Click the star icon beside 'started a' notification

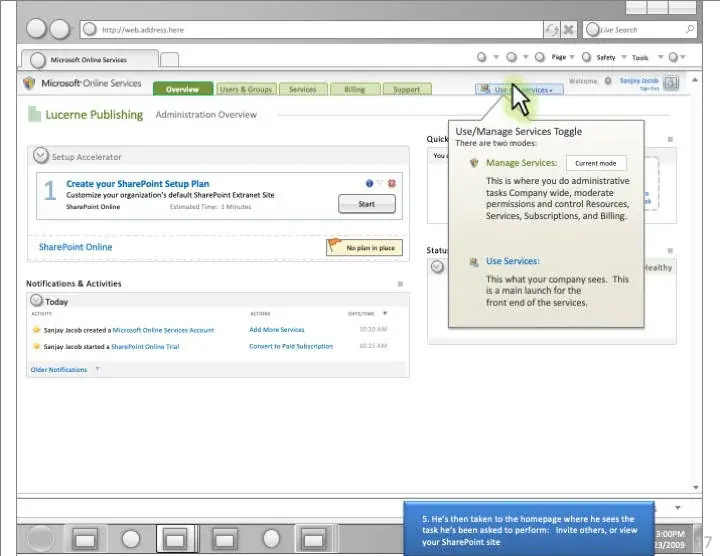36,346
